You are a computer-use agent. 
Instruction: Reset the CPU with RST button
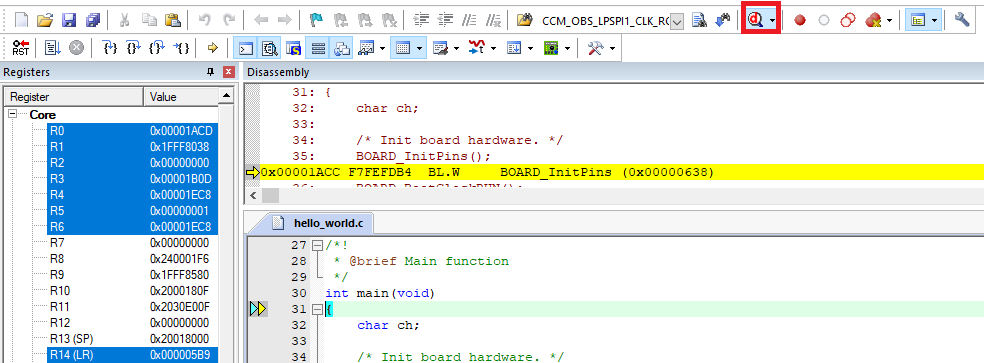pos(21,48)
